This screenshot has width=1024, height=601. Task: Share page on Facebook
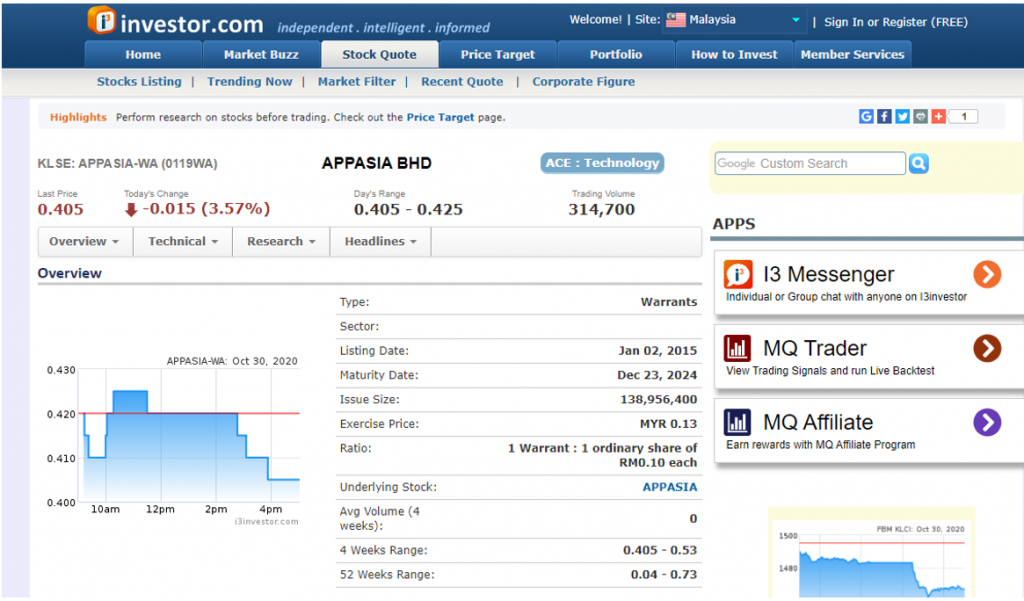pos(884,117)
